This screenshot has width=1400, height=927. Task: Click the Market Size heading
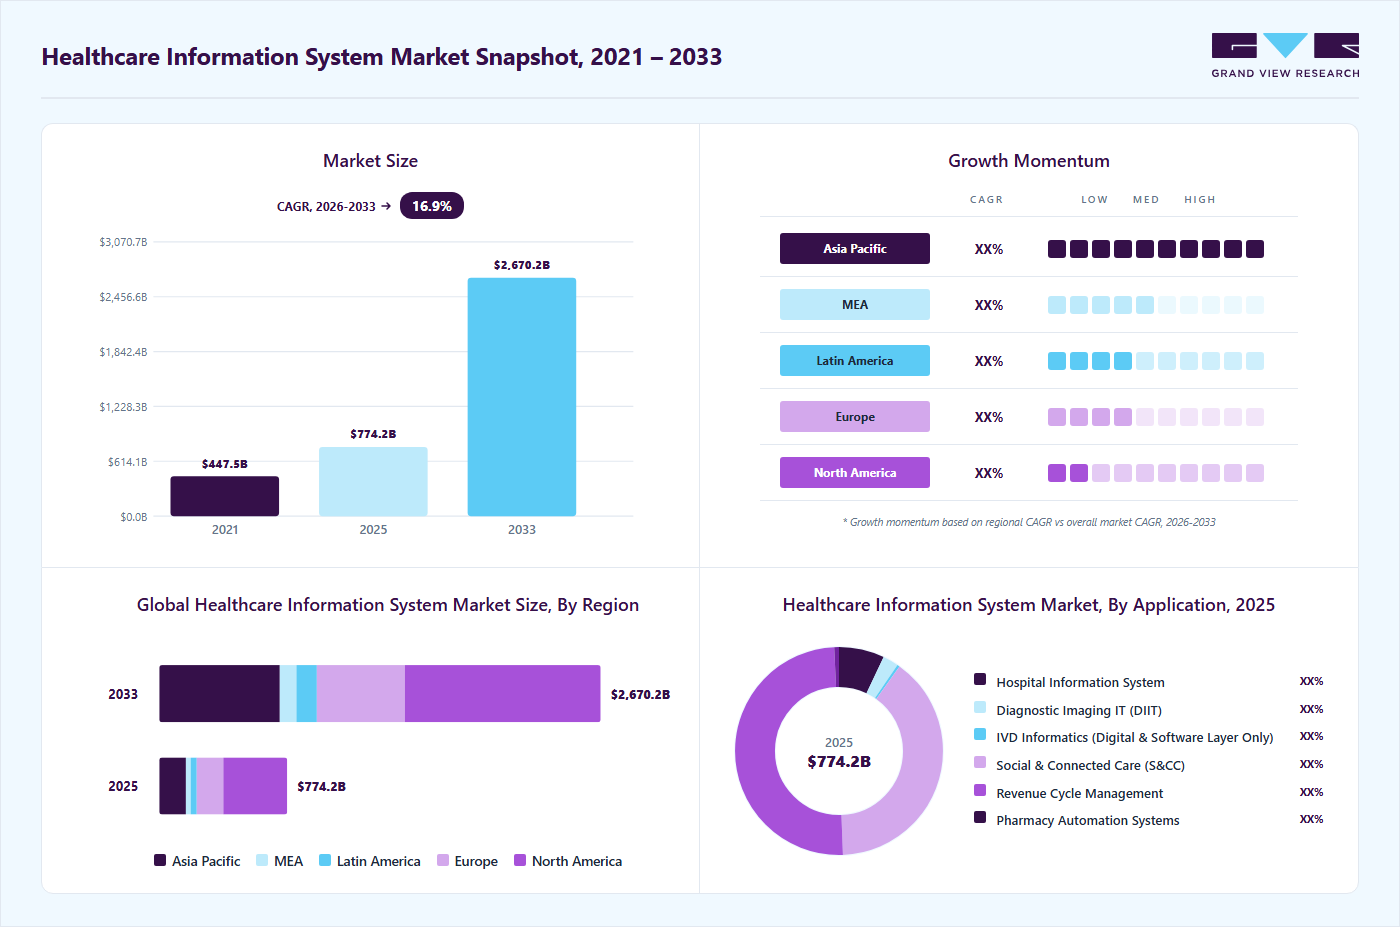370,161
